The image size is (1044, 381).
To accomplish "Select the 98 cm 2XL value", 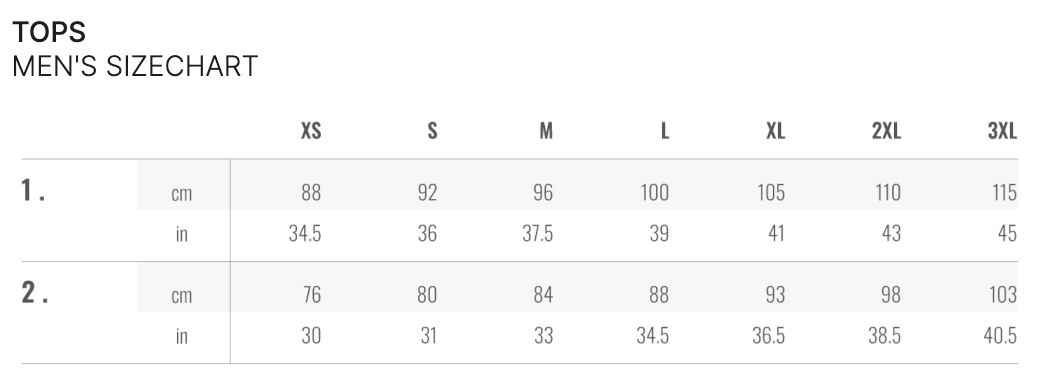I will pos(890,294).
